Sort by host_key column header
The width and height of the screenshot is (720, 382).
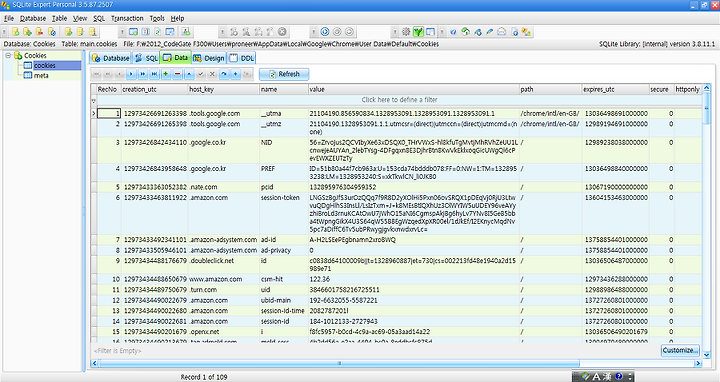pyautogui.click(x=223, y=89)
